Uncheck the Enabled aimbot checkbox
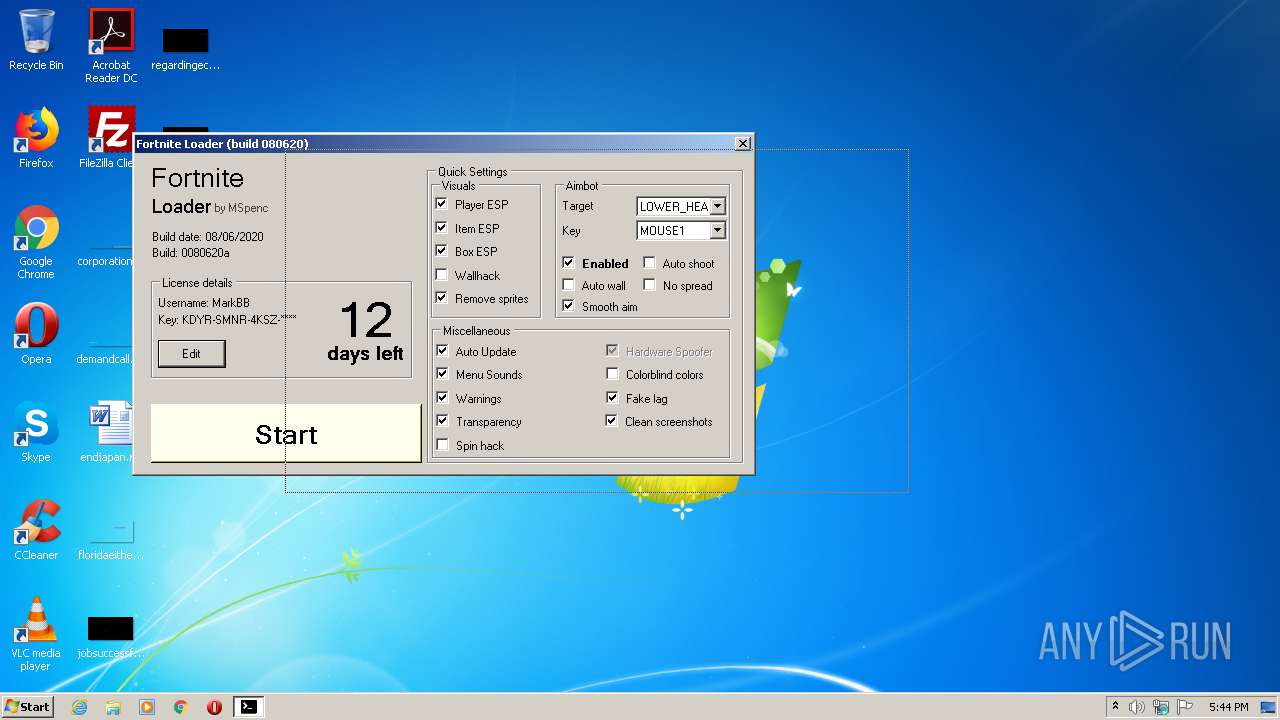The height and width of the screenshot is (720, 1280). [568, 263]
